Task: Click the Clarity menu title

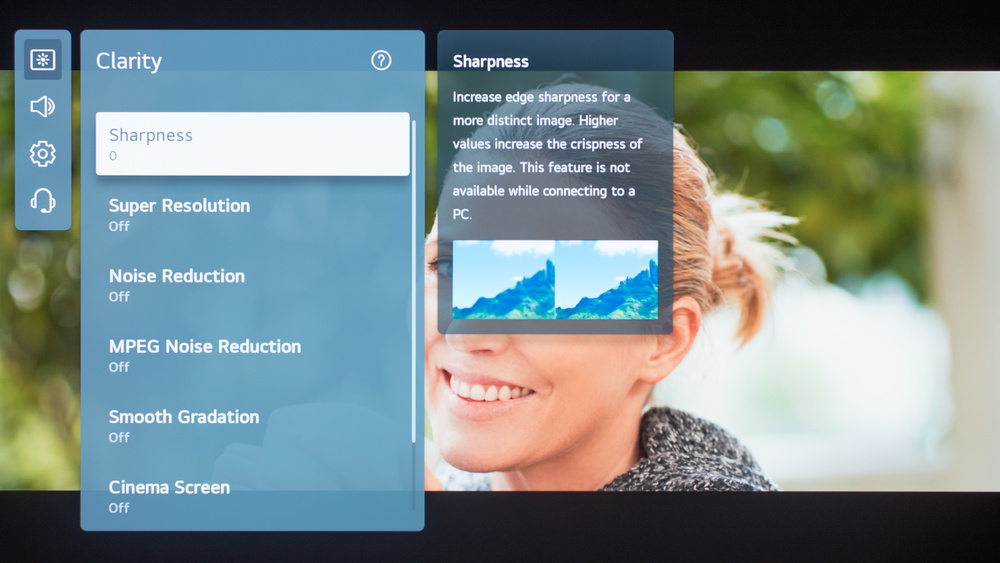Action: (129, 61)
